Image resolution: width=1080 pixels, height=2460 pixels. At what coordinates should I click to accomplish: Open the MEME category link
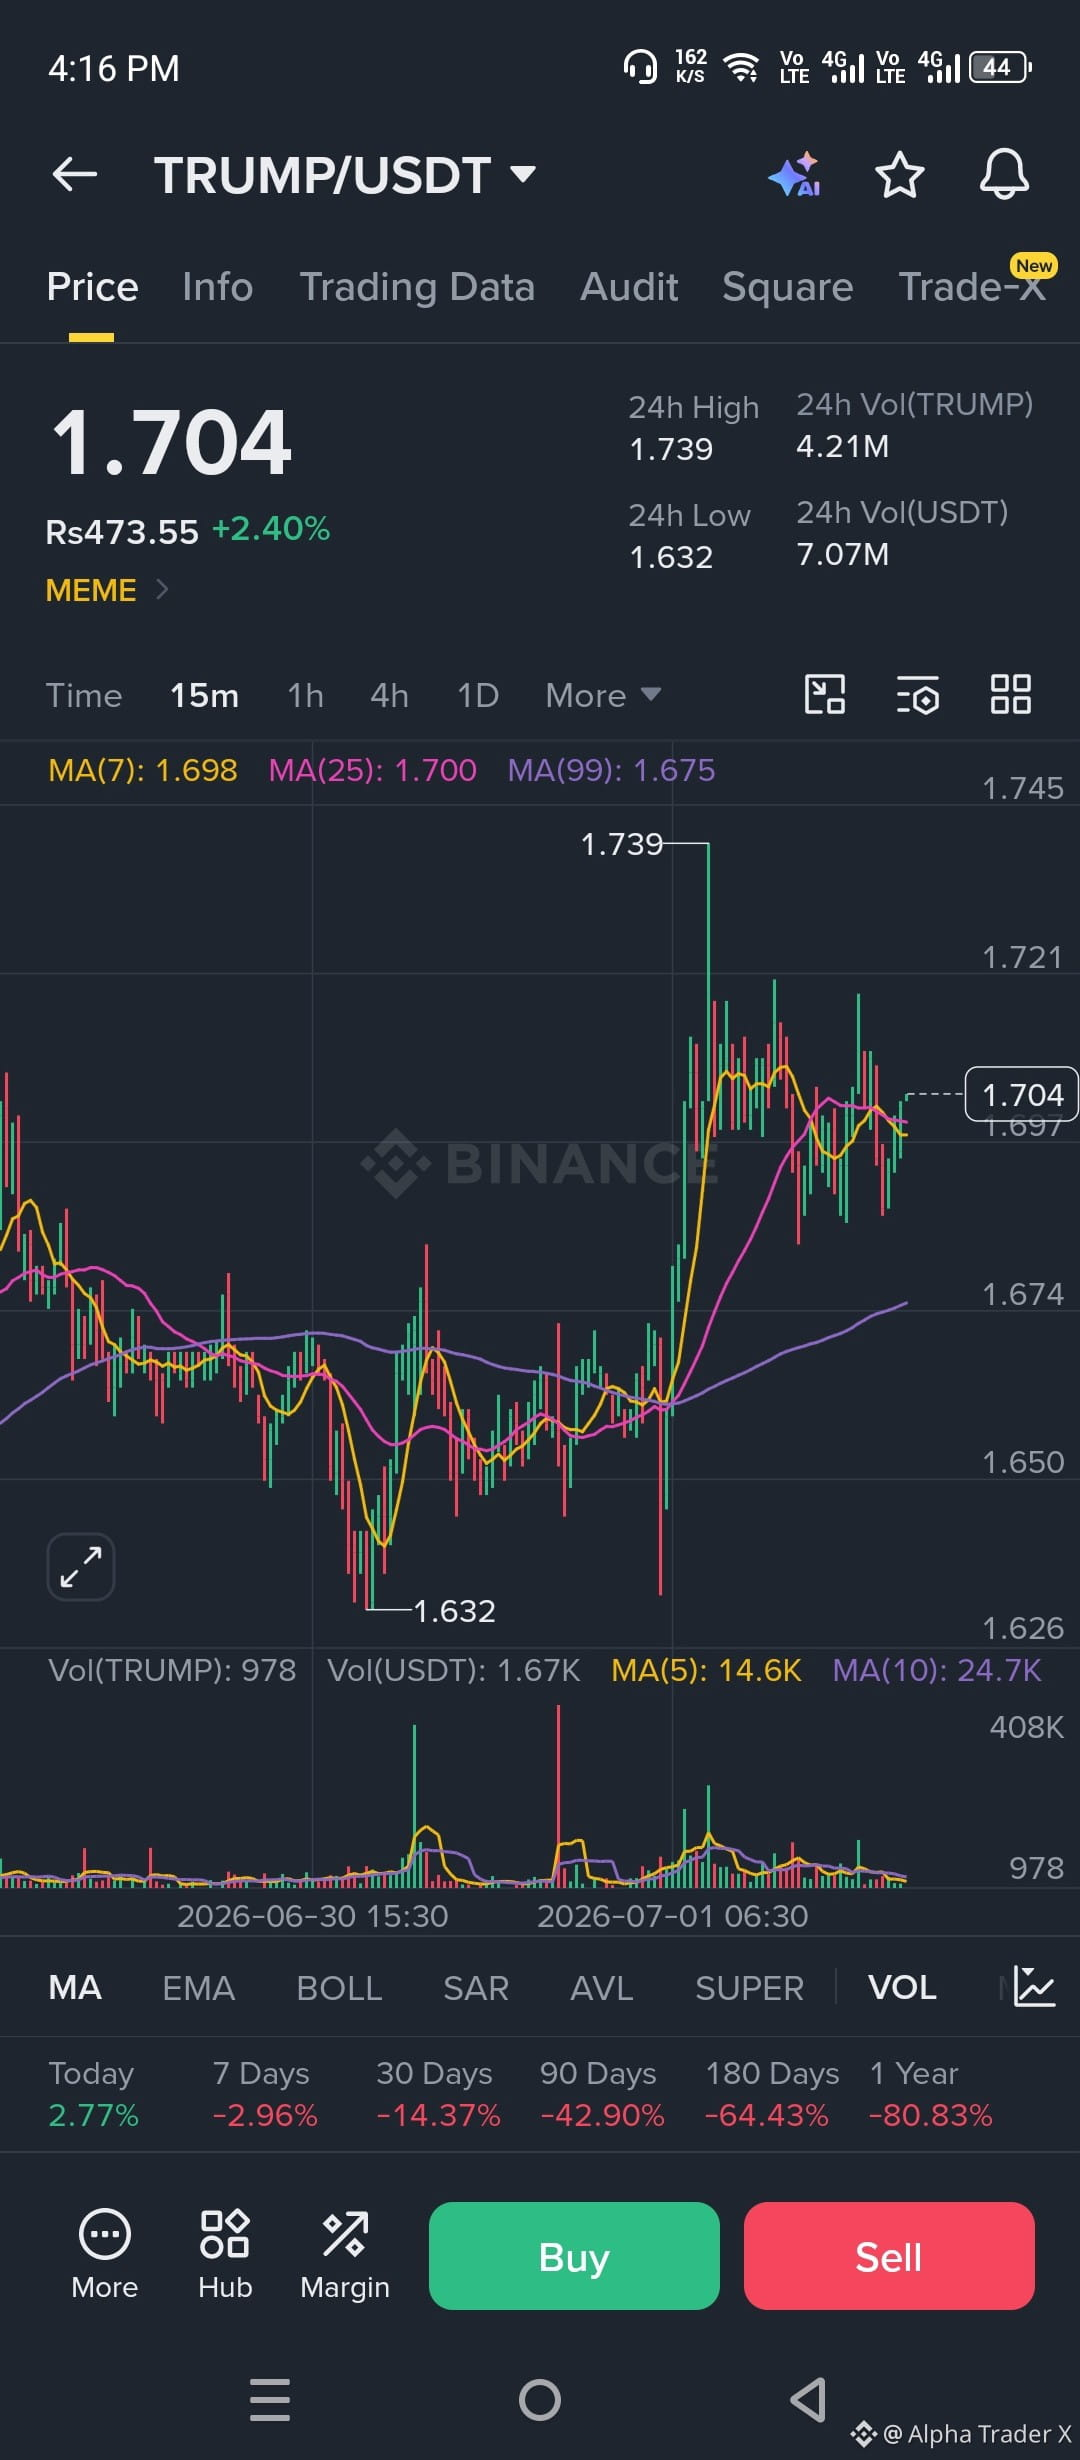click(x=106, y=590)
